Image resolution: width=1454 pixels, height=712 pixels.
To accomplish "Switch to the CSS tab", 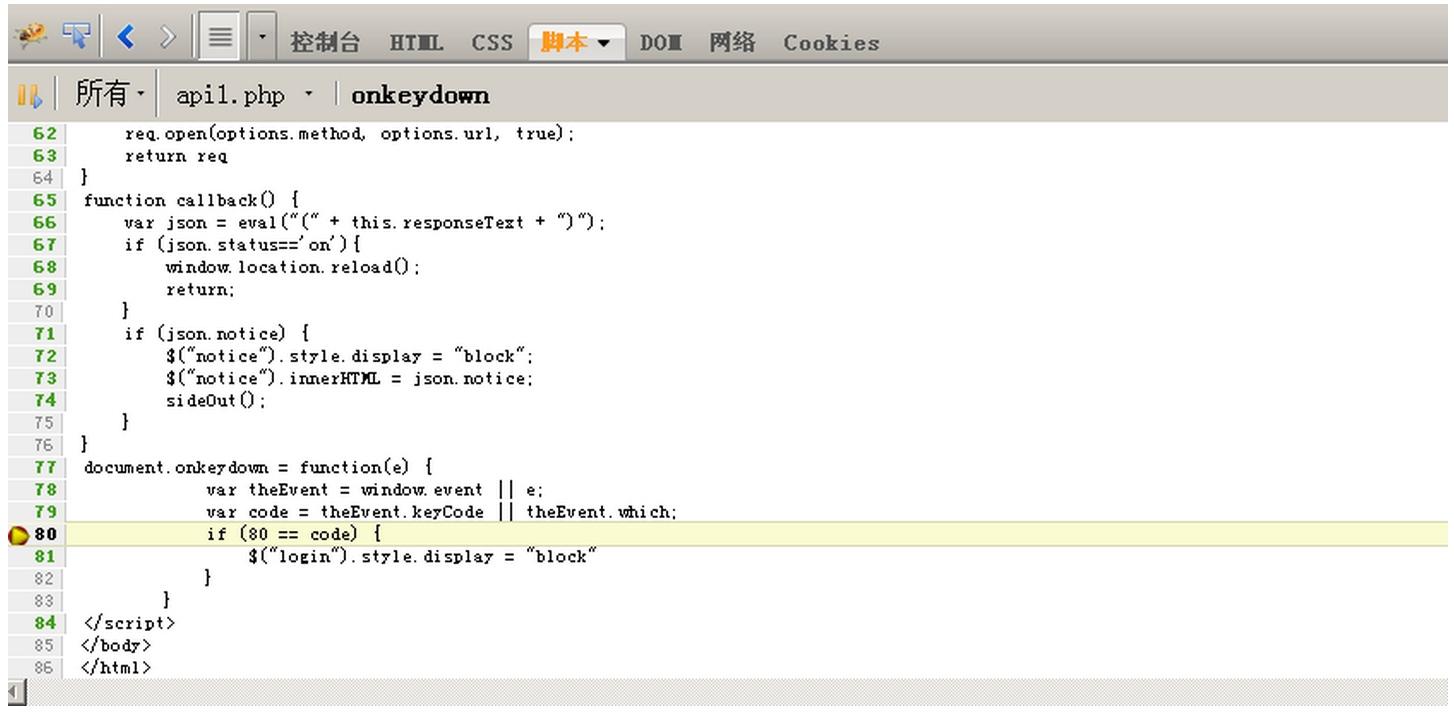I will tap(492, 43).
